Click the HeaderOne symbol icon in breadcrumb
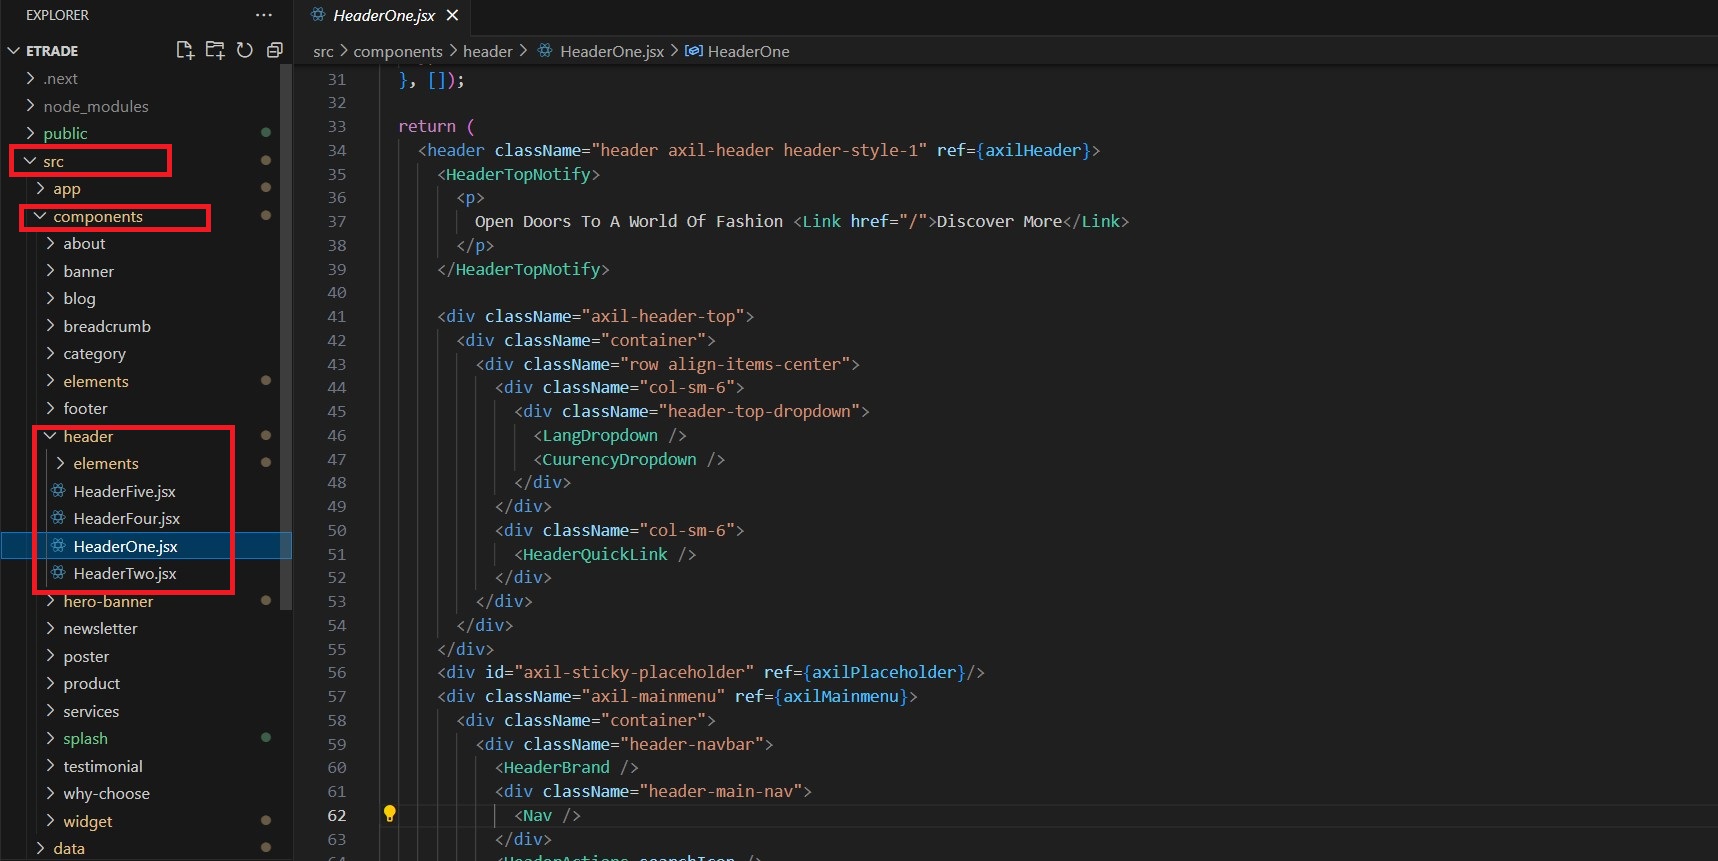The image size is (1718, 861). (x=694, y=51)
